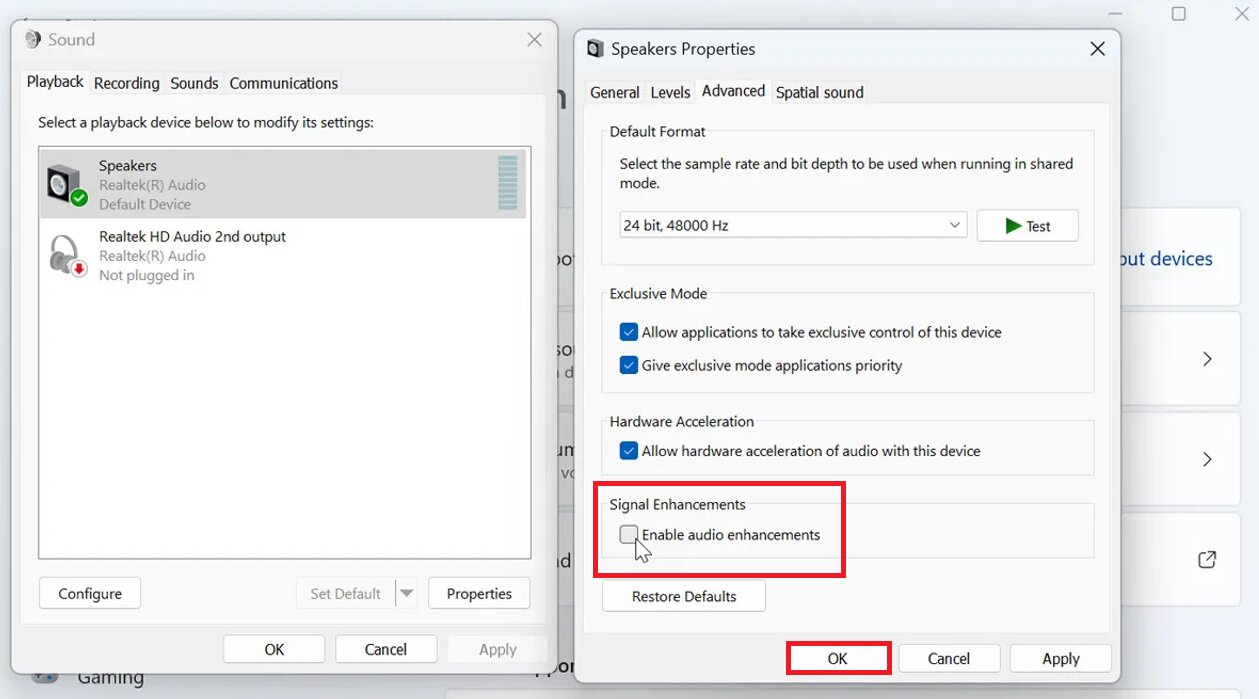The image size is (1259, 699).
Task: Uncheck allow applications to take exclusive control
Action: pos(628,332)
